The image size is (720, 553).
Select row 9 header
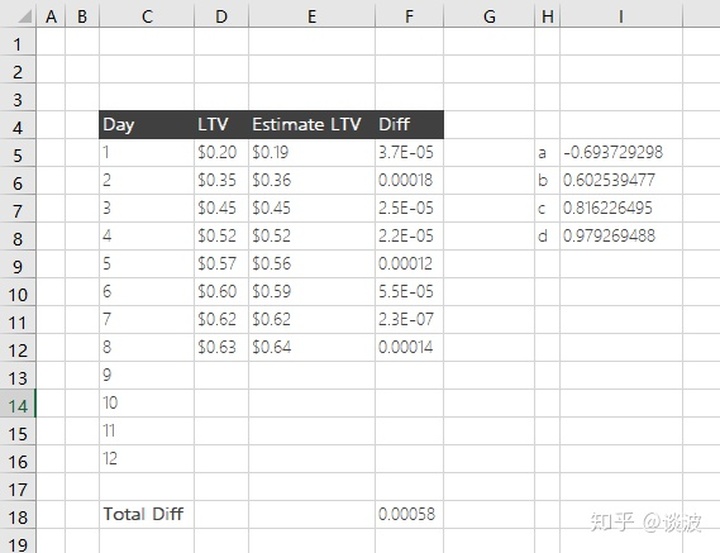coord(18,264)
